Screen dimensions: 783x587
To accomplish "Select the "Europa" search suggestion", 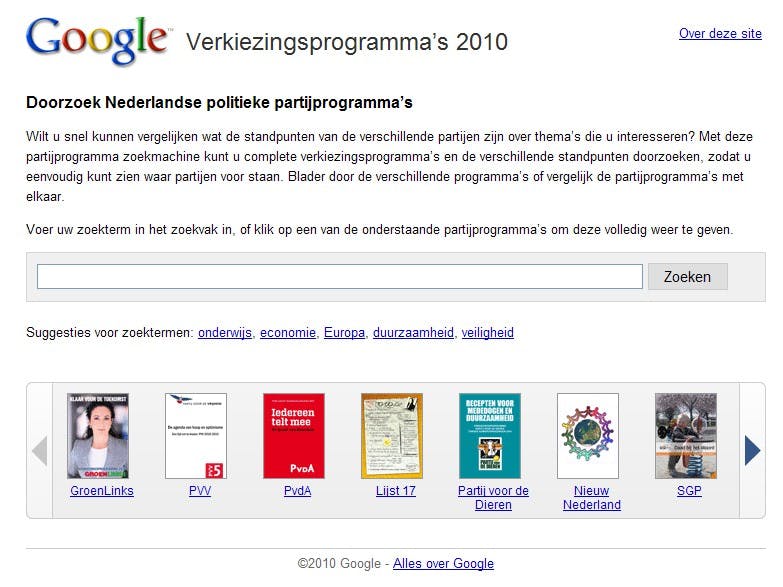I will point(344,333).
